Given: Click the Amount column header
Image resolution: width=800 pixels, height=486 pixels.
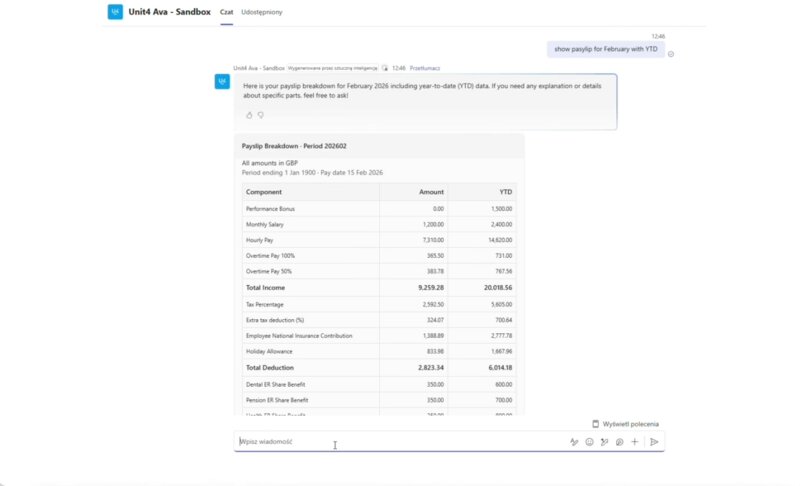Looking at the screenshot, I should pos(431,192).
